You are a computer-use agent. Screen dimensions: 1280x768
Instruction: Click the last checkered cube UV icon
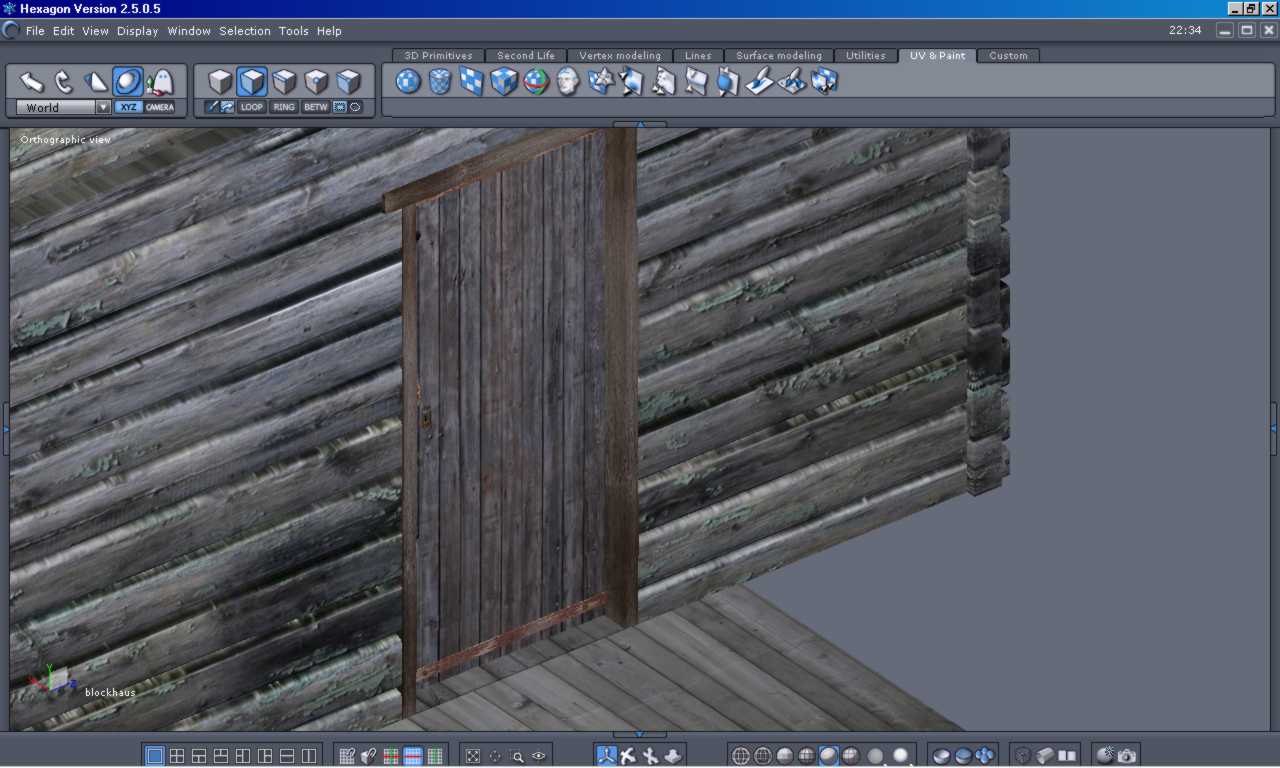pyautogui.click(x=824, y=81)
